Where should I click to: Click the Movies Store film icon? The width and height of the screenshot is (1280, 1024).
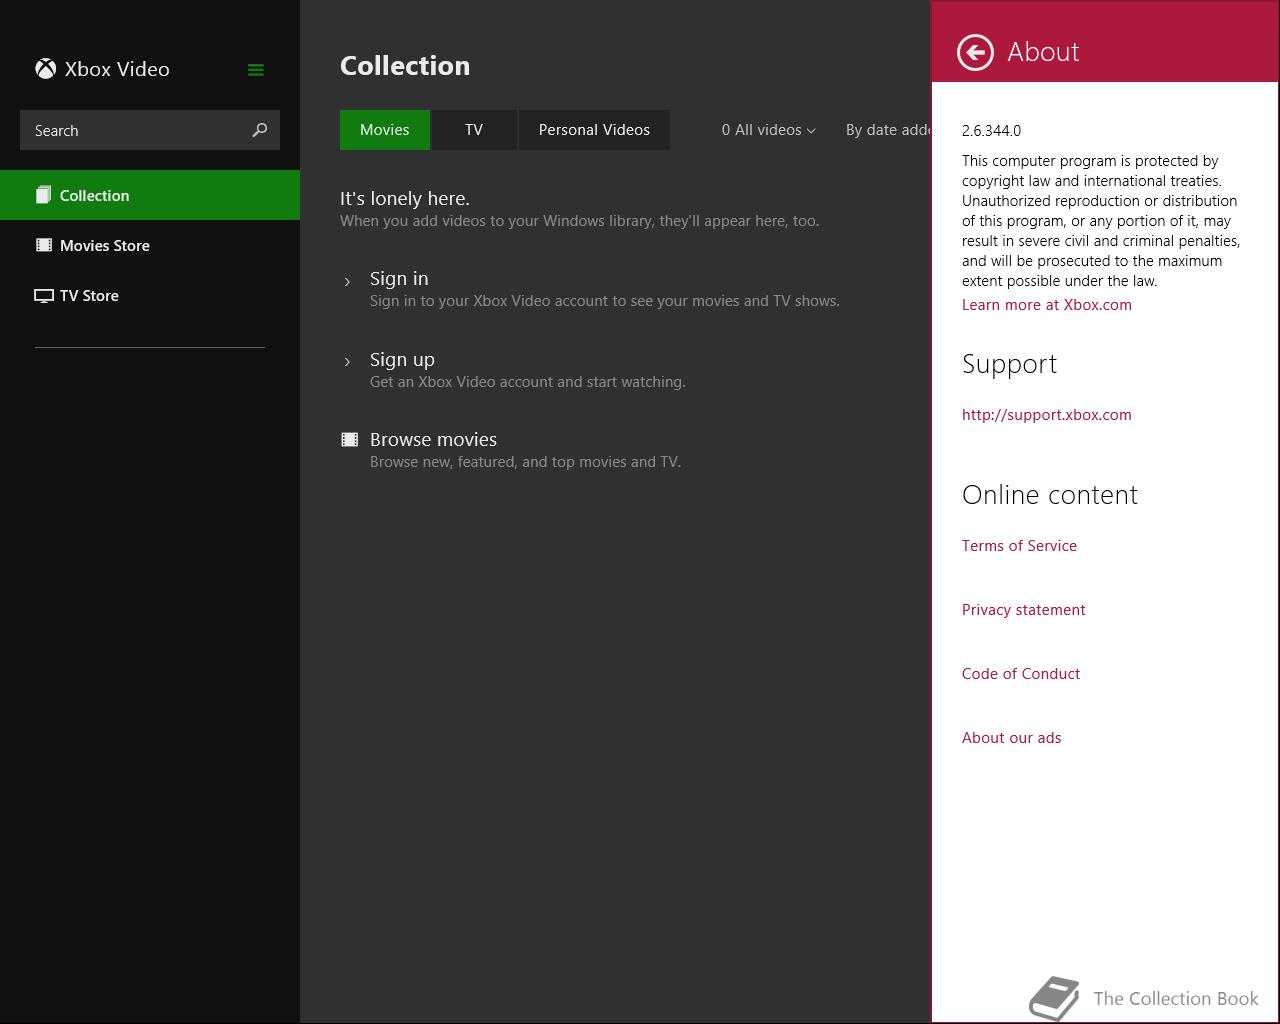[44, 245]
